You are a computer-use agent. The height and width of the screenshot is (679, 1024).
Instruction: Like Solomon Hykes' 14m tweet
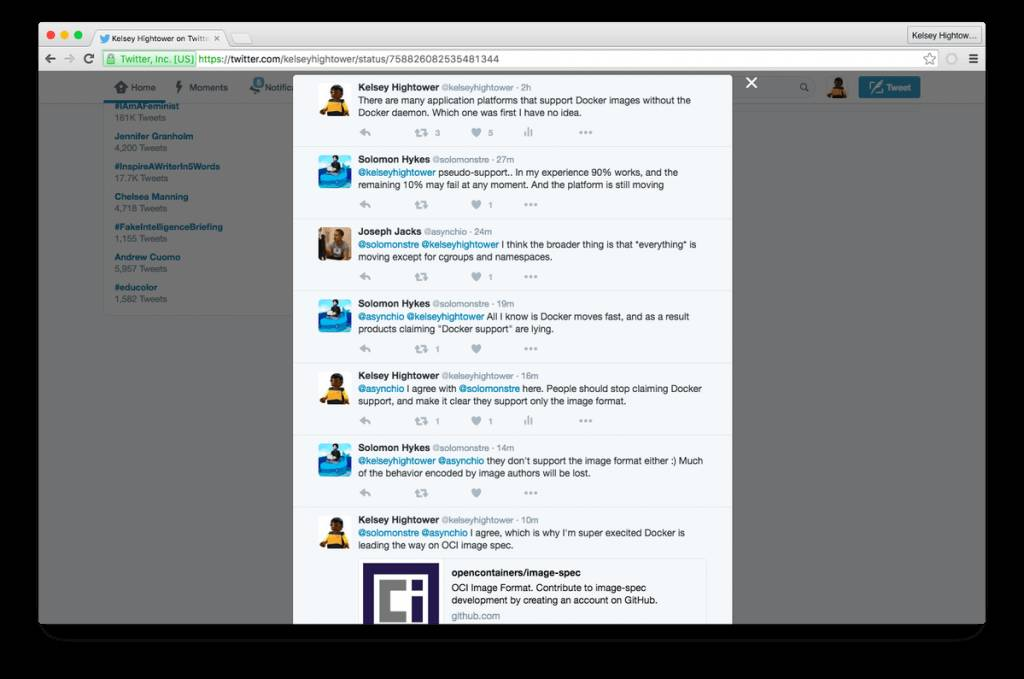pyautogui.click(x=476, y=493)
